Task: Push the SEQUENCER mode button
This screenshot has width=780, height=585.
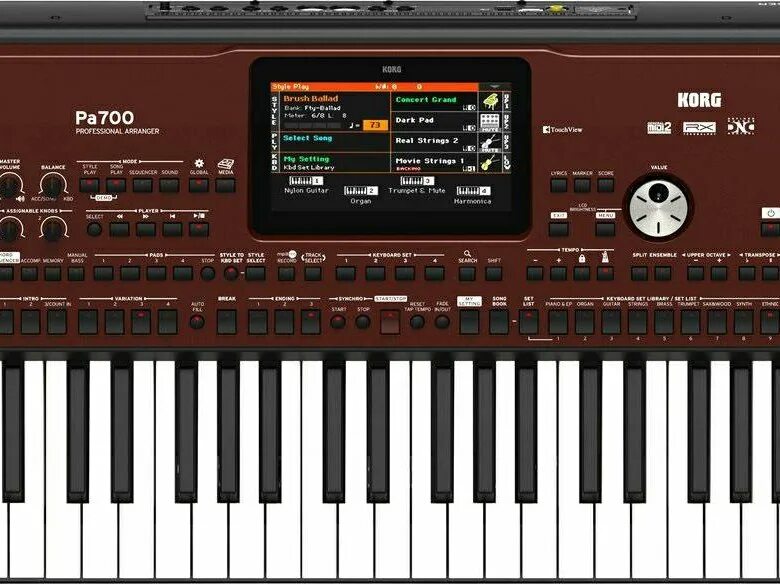Action: coord(143,186)
